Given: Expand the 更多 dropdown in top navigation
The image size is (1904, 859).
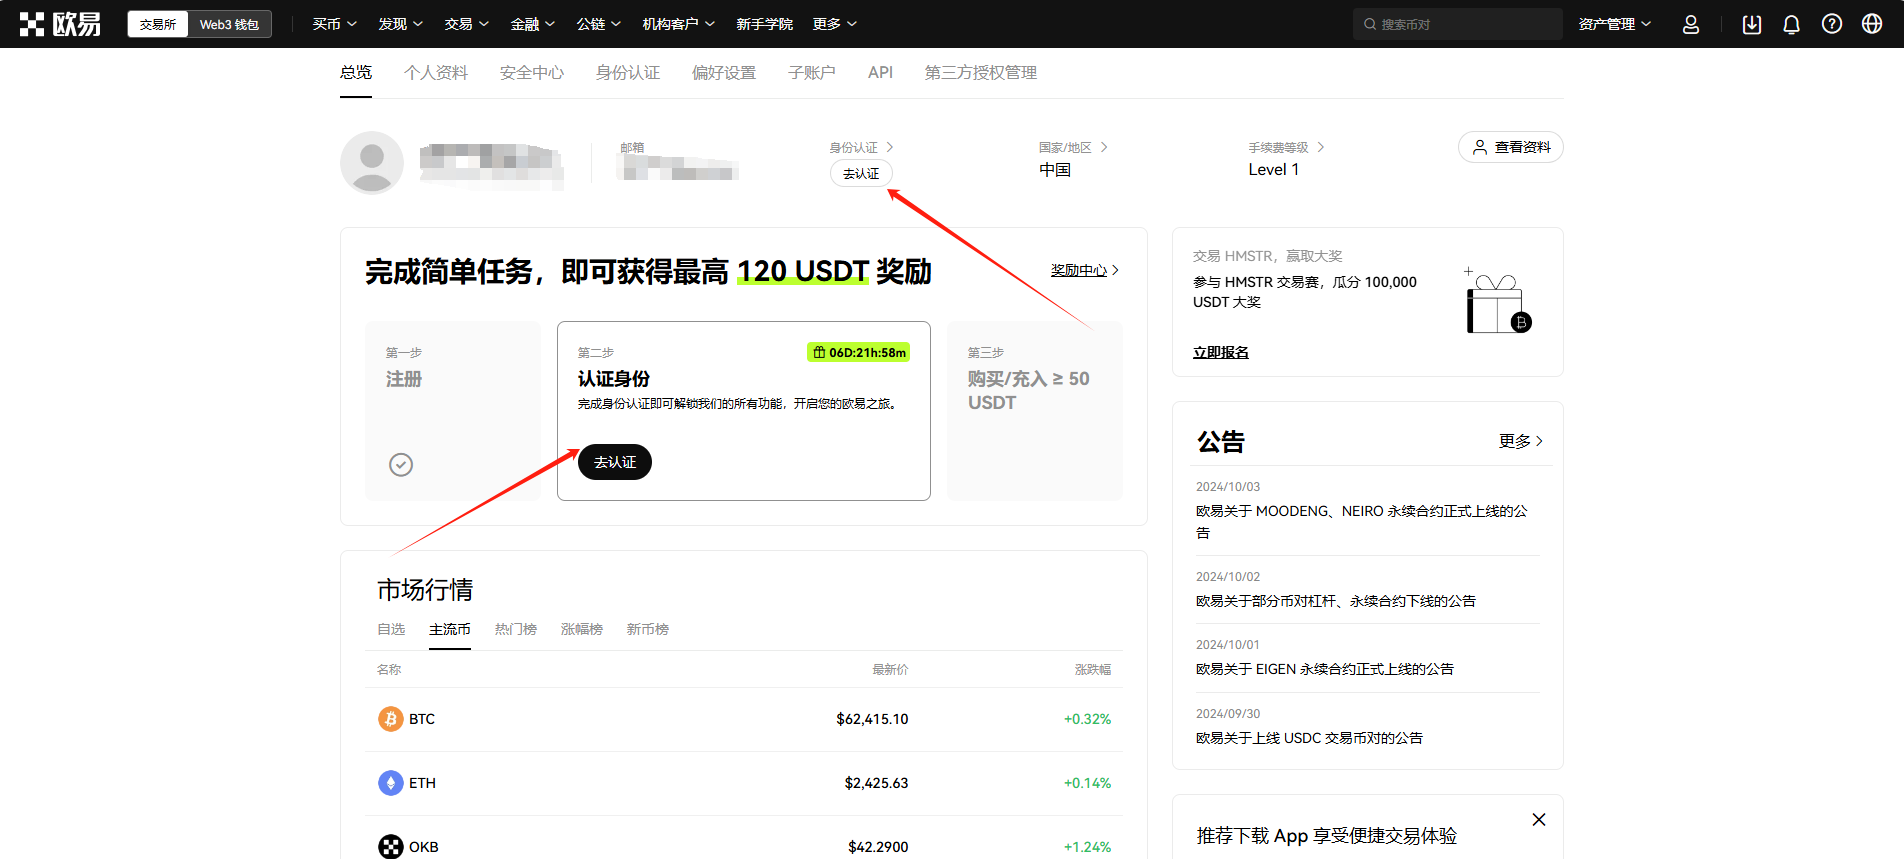Looking at the screenshot, I should pos(834,24).
